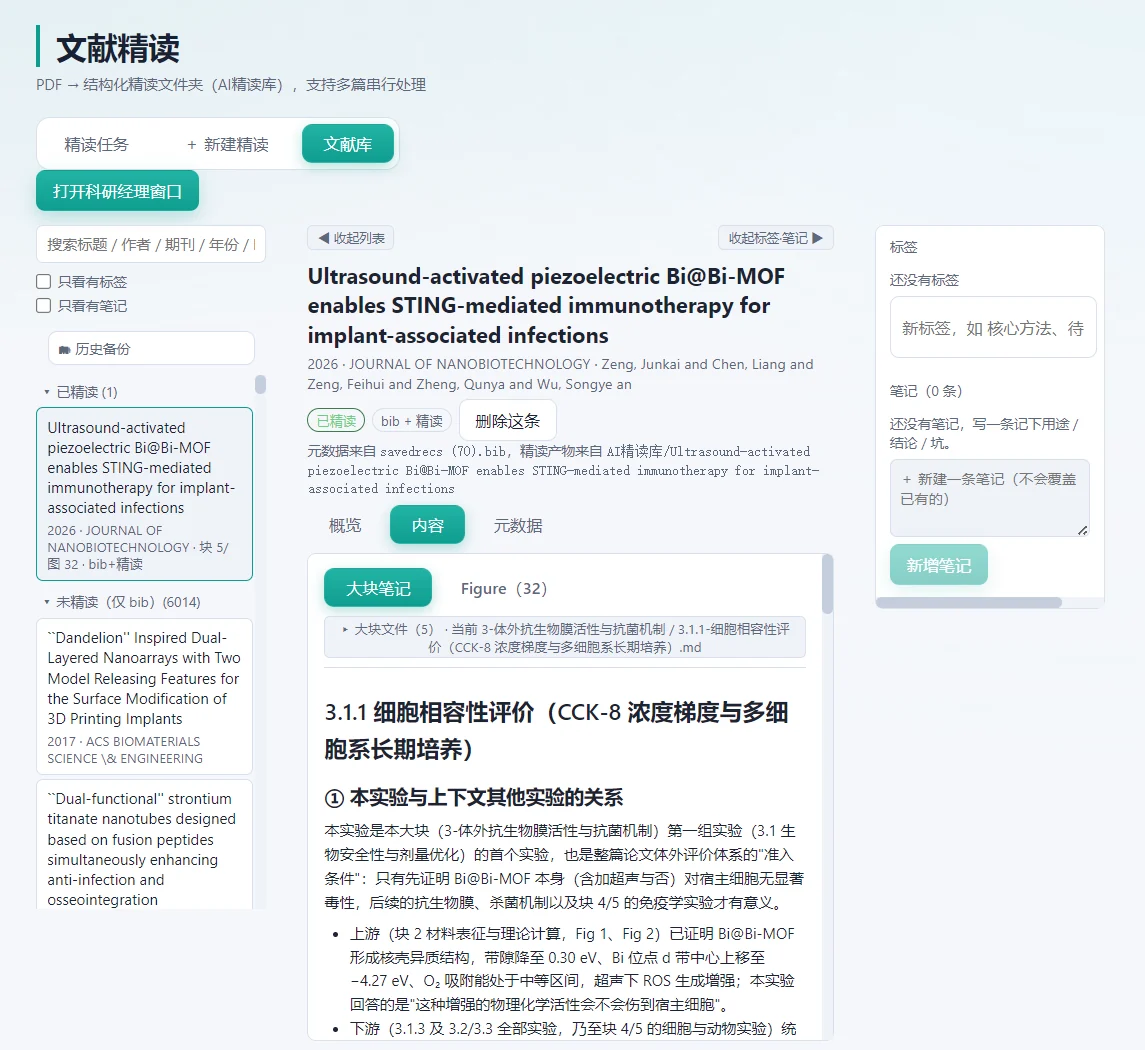Open the Dandelion Inspired Dual-Layered Nanoarrays entry

tap(145, 697)
